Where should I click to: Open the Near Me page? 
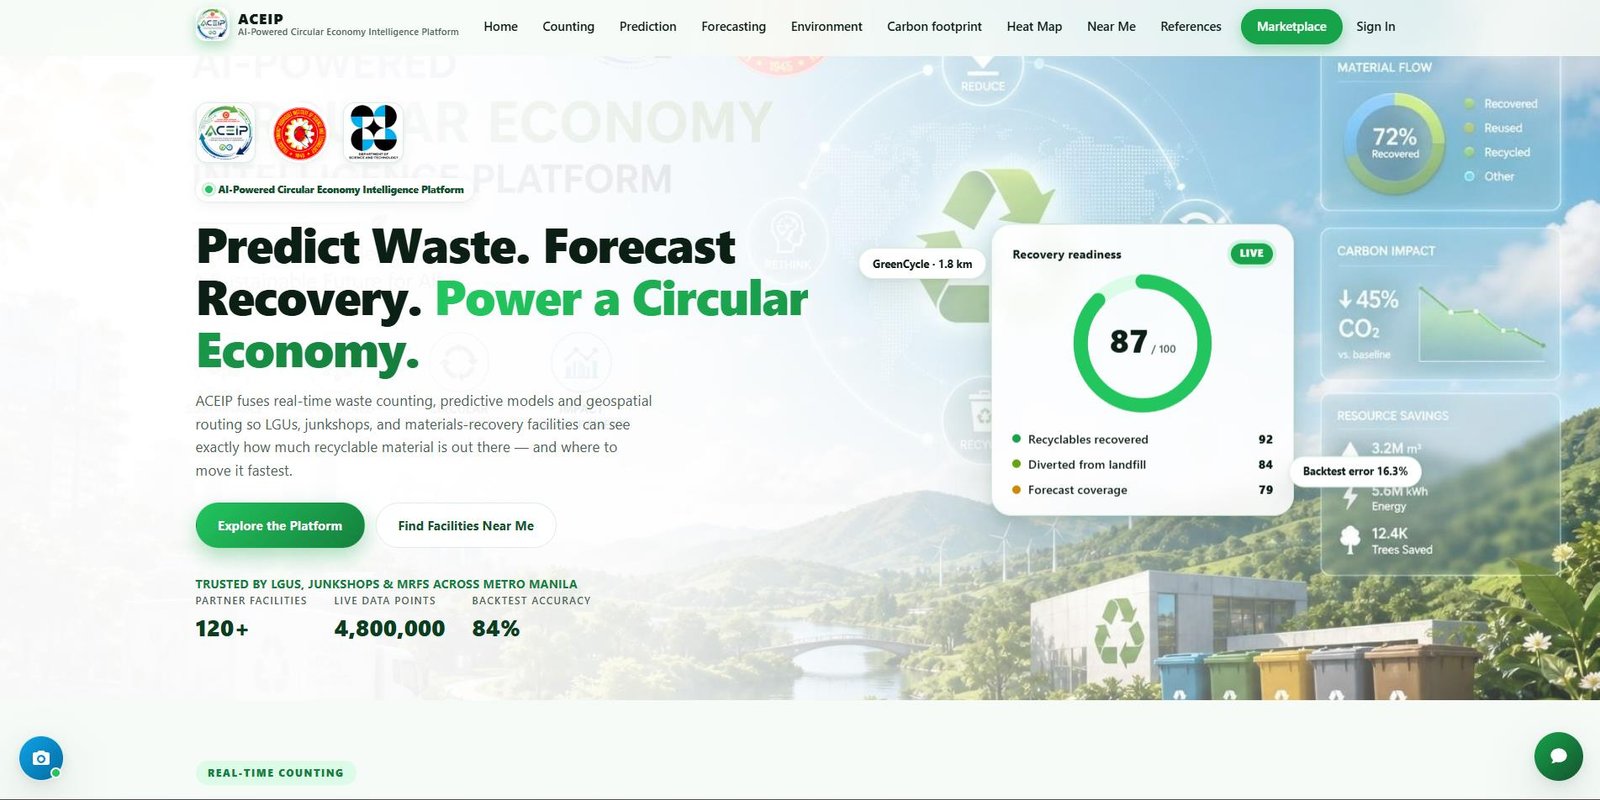pos(1111,27)
